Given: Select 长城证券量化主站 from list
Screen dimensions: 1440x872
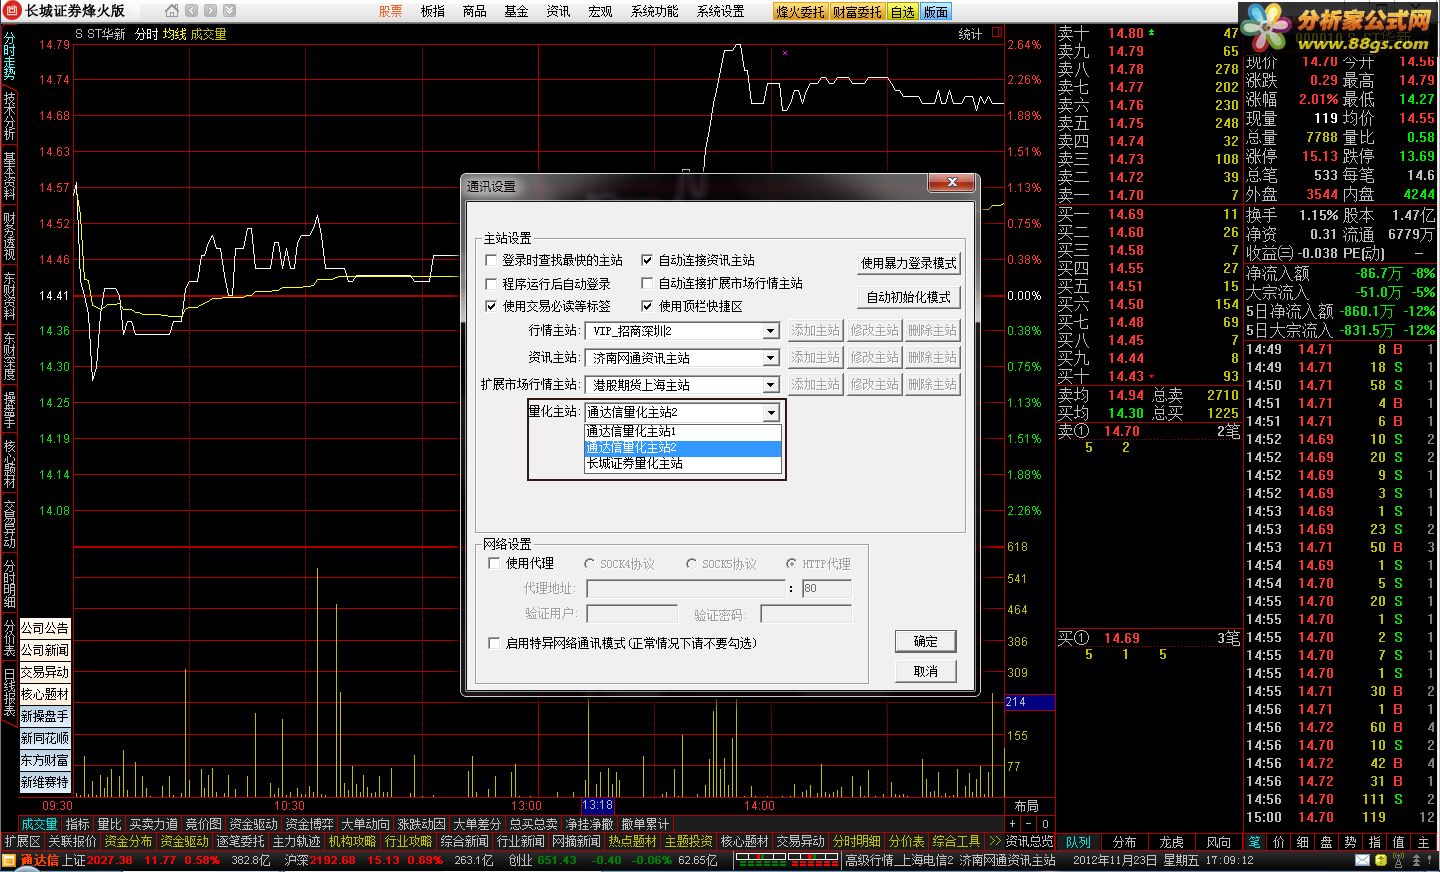Looking at the screenshot, I should click(682, 463).
